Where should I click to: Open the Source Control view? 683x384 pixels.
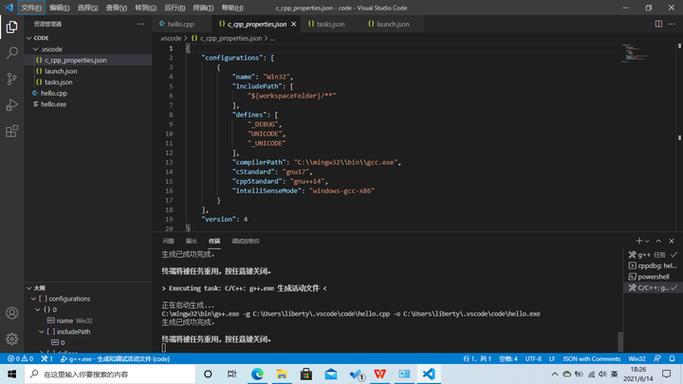click(x=12, y=79)
